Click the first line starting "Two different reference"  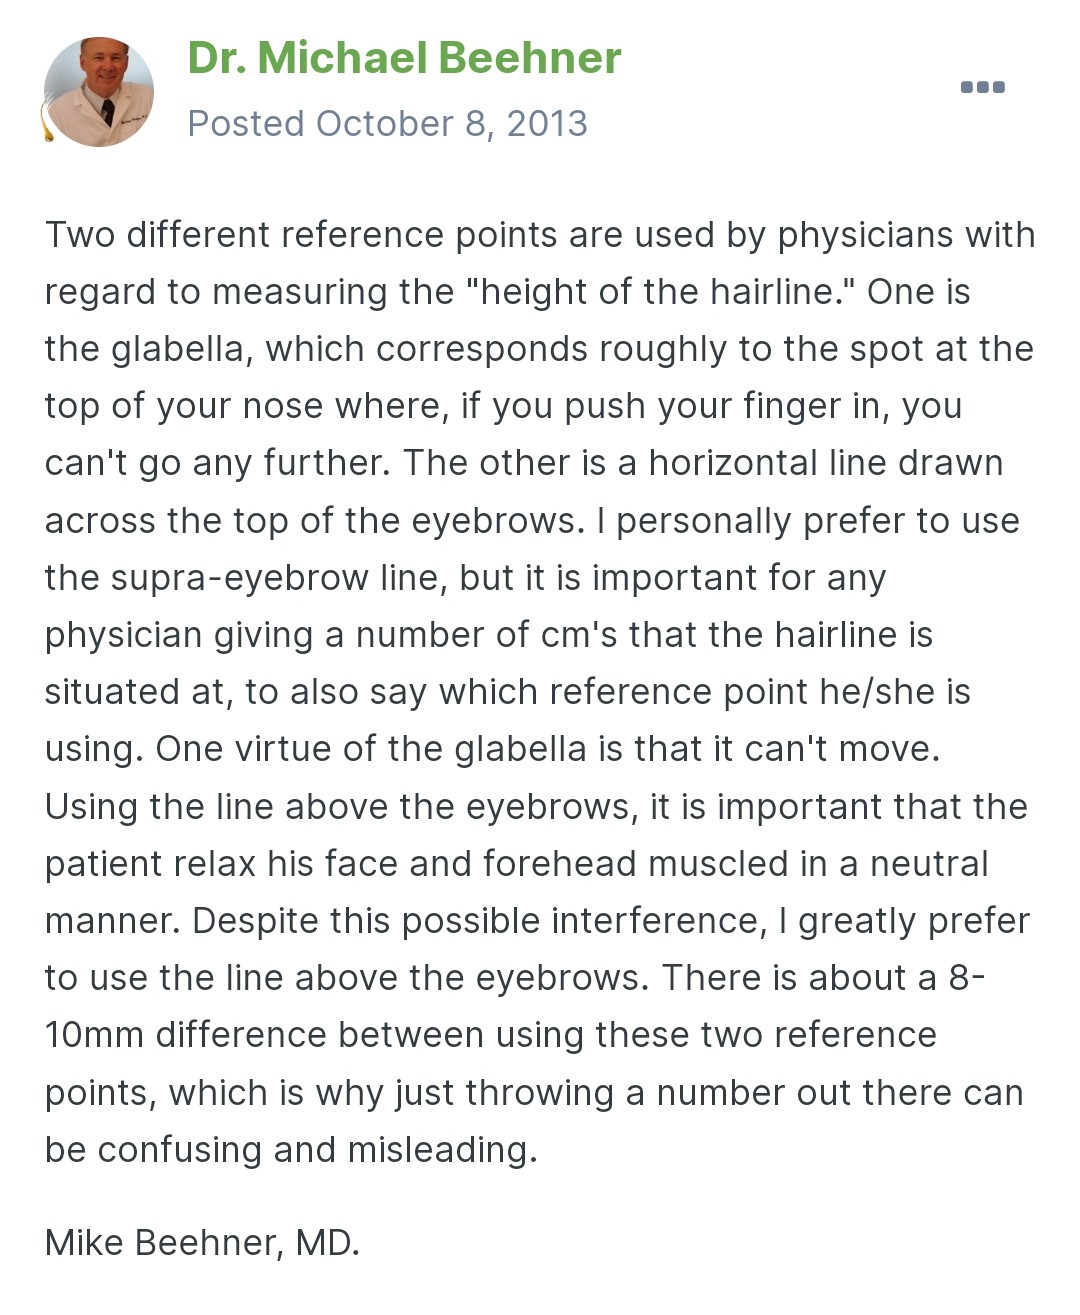coord(540,235)
